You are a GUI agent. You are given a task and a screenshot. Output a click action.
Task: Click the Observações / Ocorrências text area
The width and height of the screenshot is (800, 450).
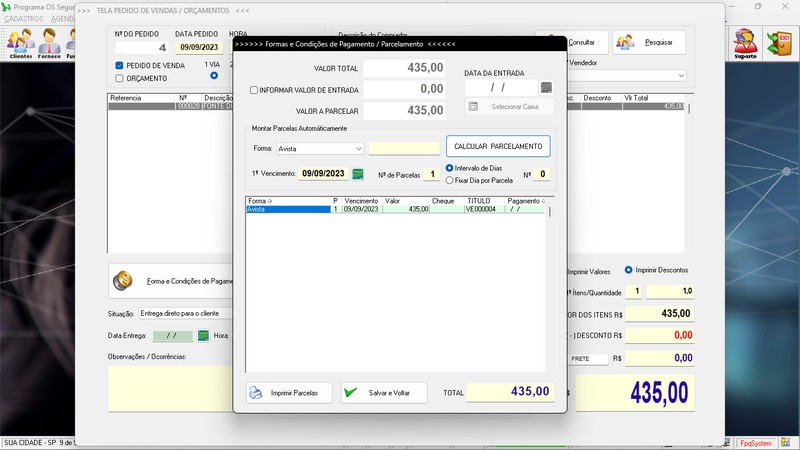(x=170, y=388)
